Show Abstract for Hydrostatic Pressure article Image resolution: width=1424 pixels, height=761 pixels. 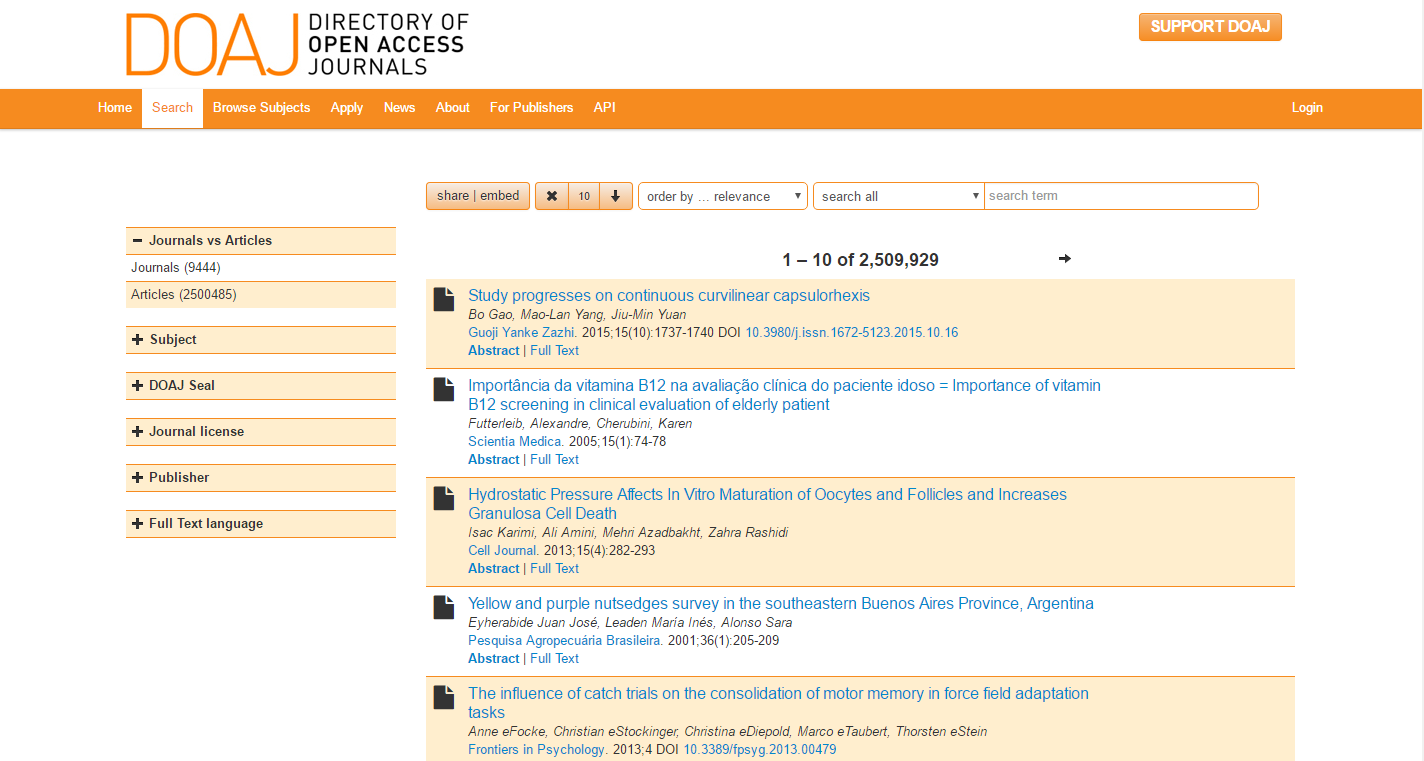click(x=494, y=569)
